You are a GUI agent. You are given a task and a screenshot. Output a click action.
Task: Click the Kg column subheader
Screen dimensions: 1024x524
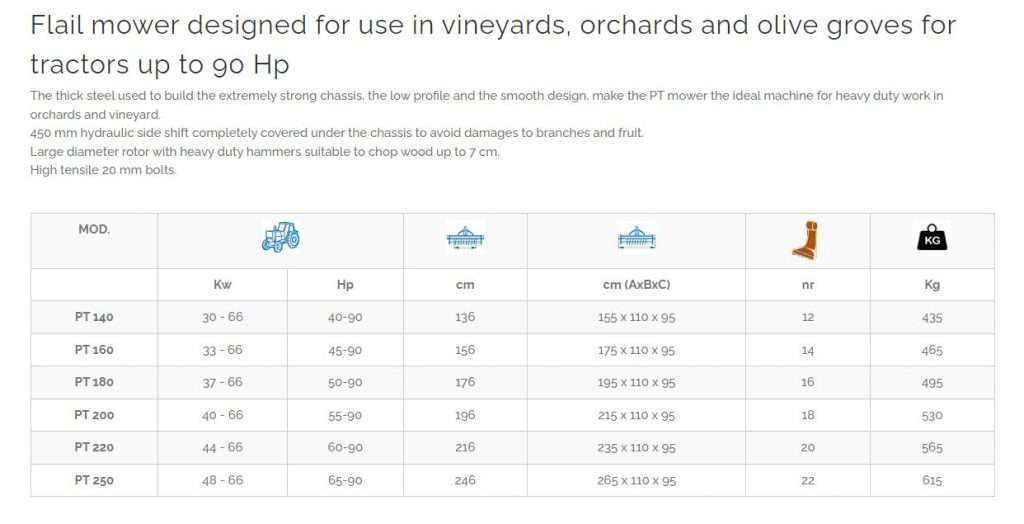pyautogui.click(x=932, y=285)
